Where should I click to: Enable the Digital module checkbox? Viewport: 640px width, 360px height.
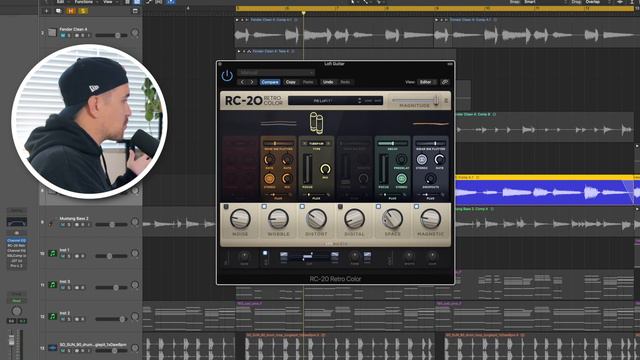pos(340,207)
